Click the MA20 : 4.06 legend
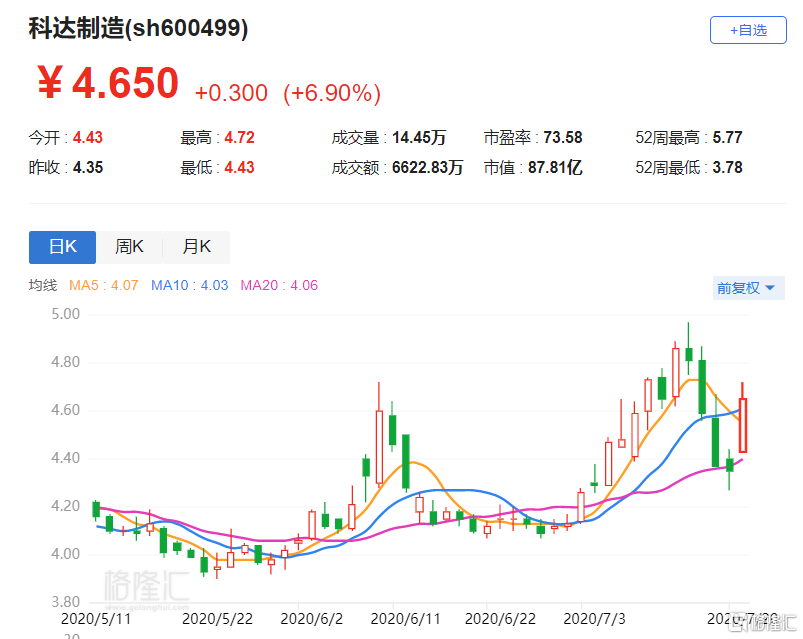 pyautogui.click(x=279, y=285)
